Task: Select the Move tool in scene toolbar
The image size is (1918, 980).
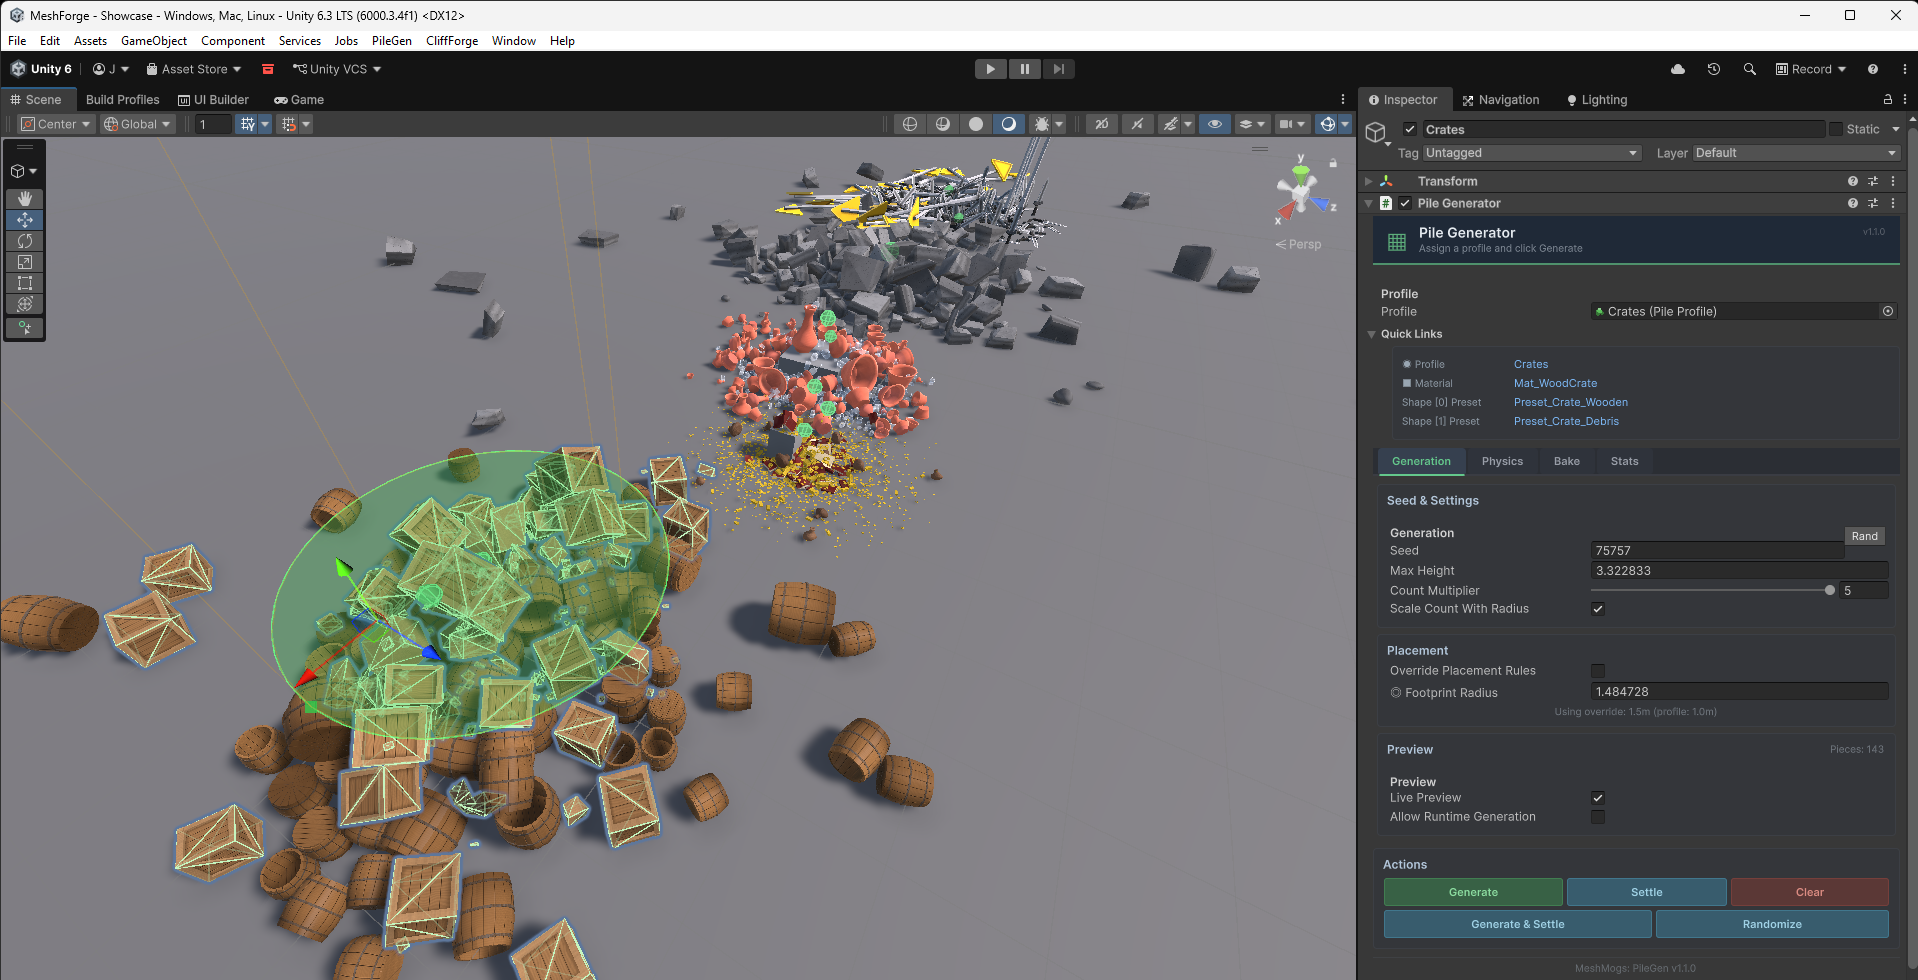Action: (x=24, y=220)
